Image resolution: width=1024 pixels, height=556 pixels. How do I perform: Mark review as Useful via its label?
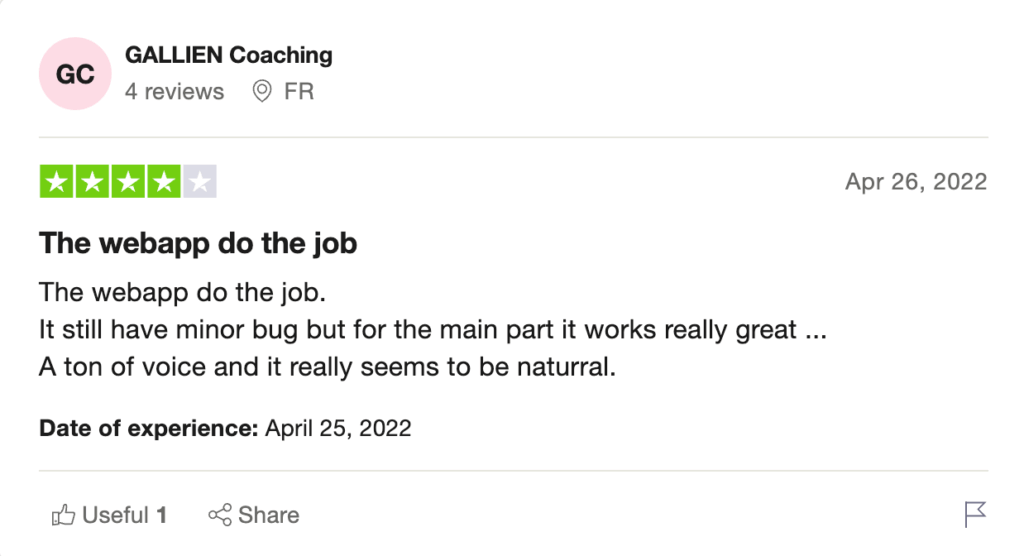point(115,515)
